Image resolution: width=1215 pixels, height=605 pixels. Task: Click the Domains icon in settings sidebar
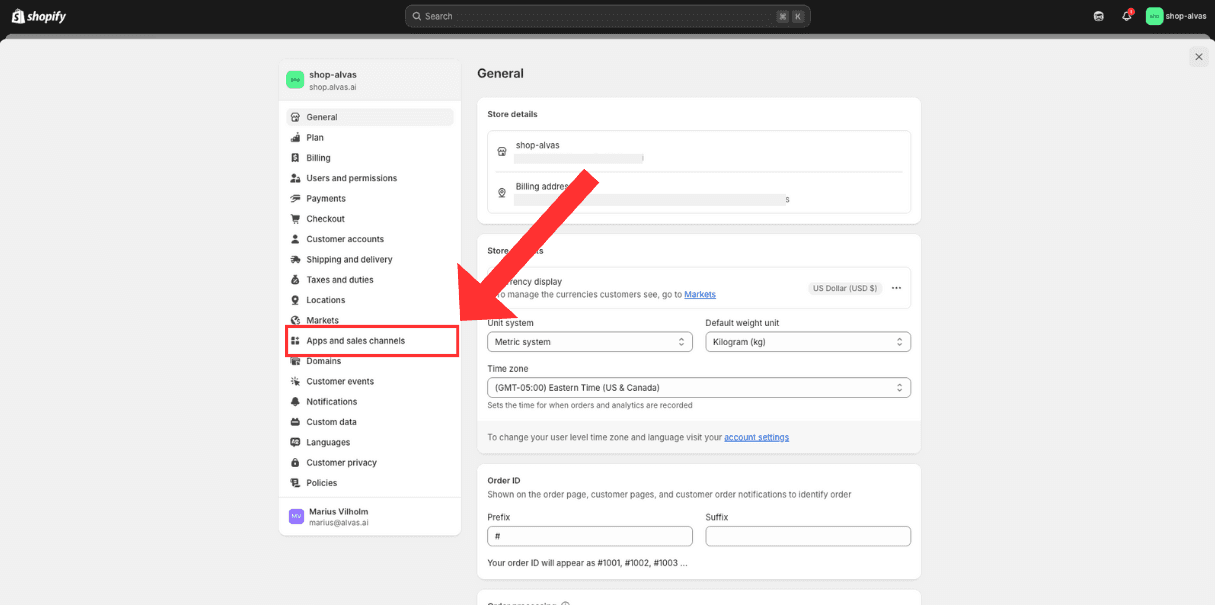pyautogui.click(x=295, y=361)
